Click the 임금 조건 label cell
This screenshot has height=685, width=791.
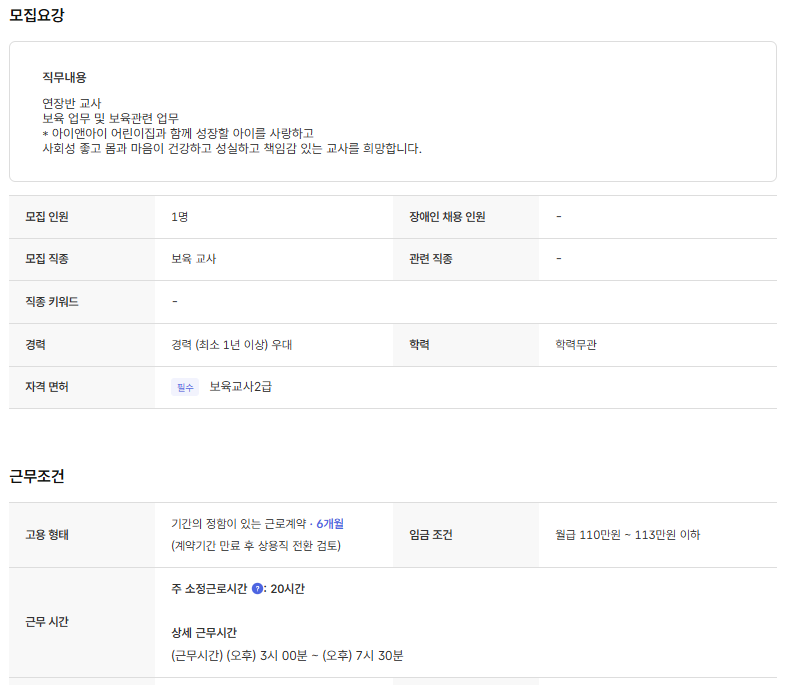[x=431, y=535]
